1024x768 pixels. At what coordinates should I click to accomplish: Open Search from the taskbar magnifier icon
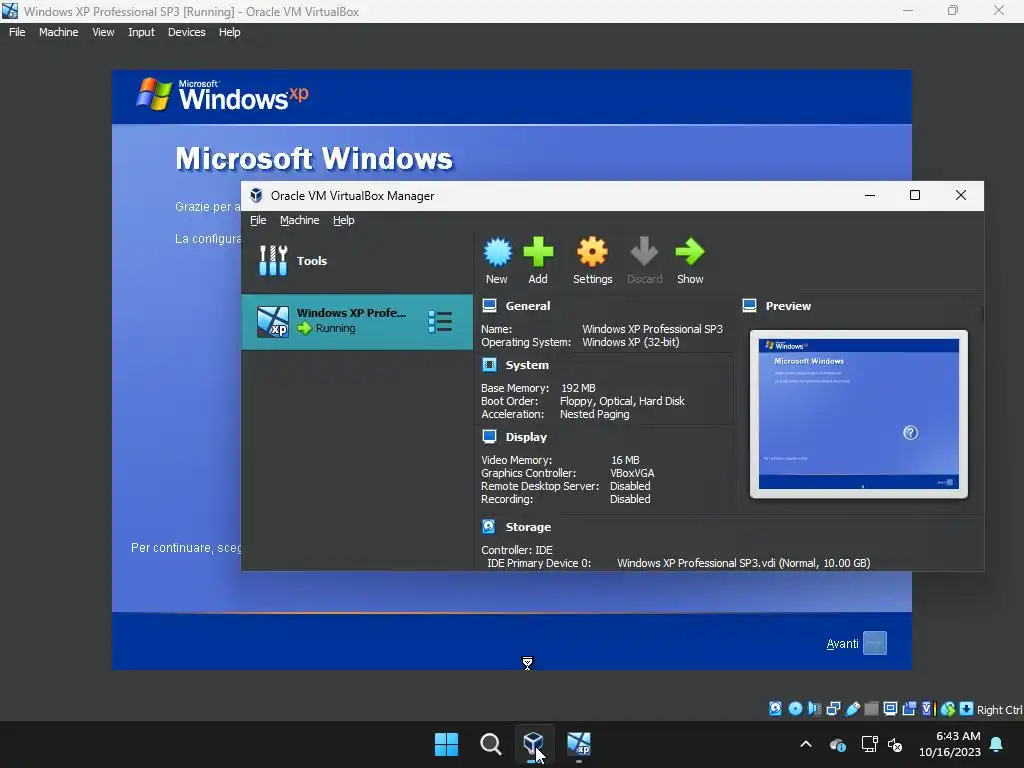click(x=490, y=744)
